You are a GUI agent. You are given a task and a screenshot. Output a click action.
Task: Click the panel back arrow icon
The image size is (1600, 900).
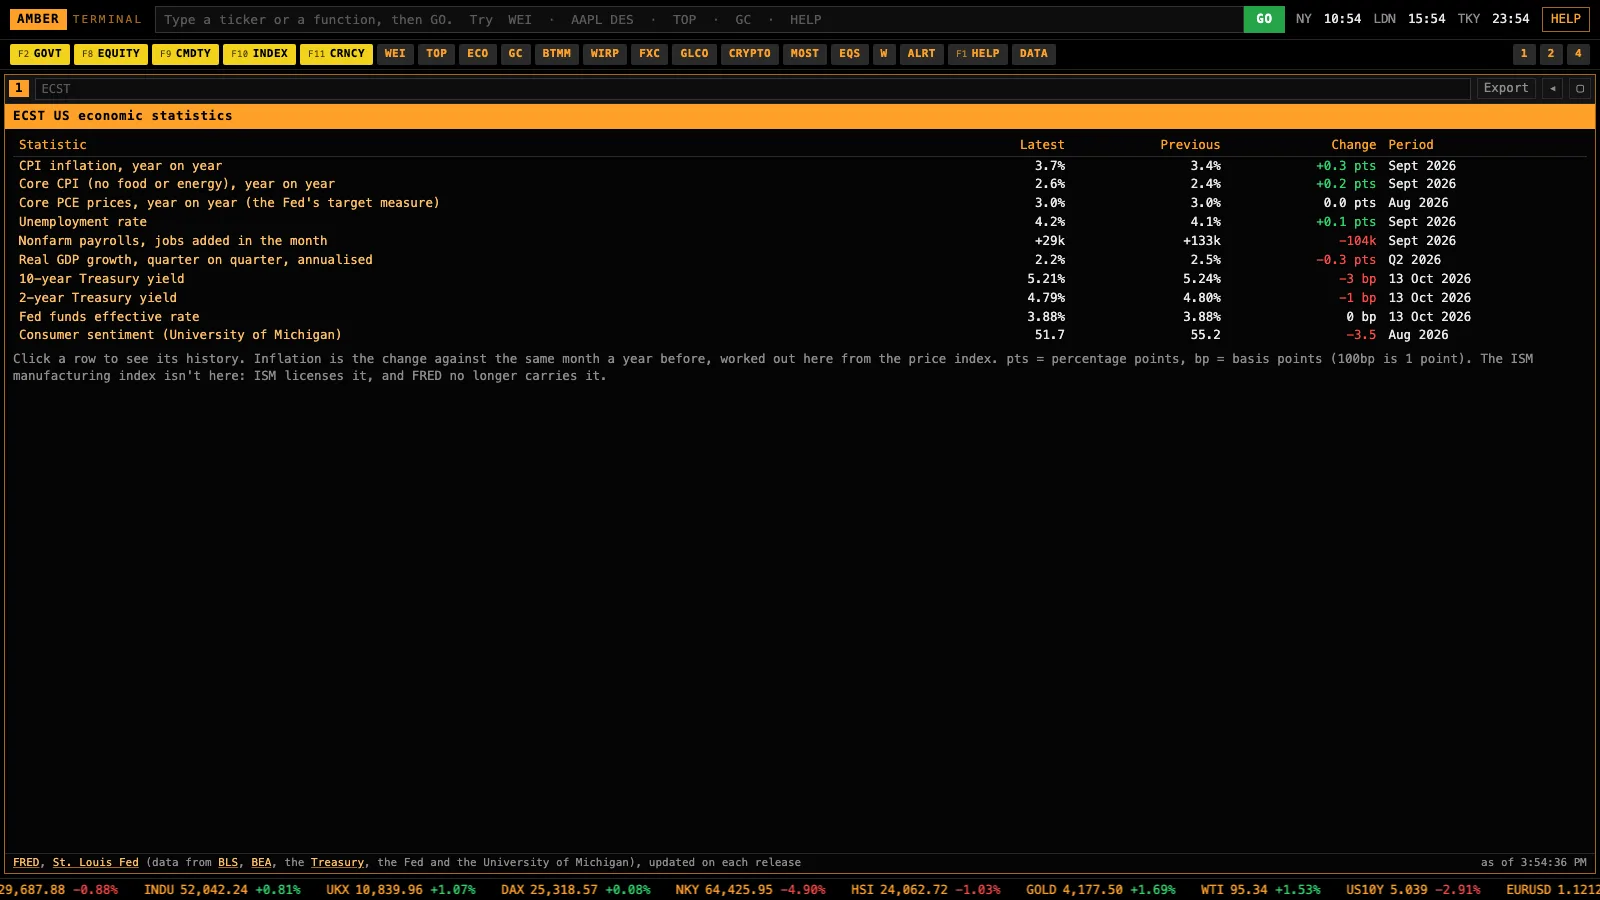(1552, 88)
